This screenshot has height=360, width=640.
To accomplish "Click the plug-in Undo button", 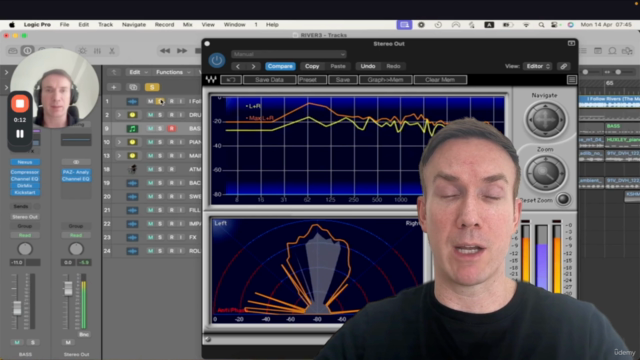I will coord(368,66).
